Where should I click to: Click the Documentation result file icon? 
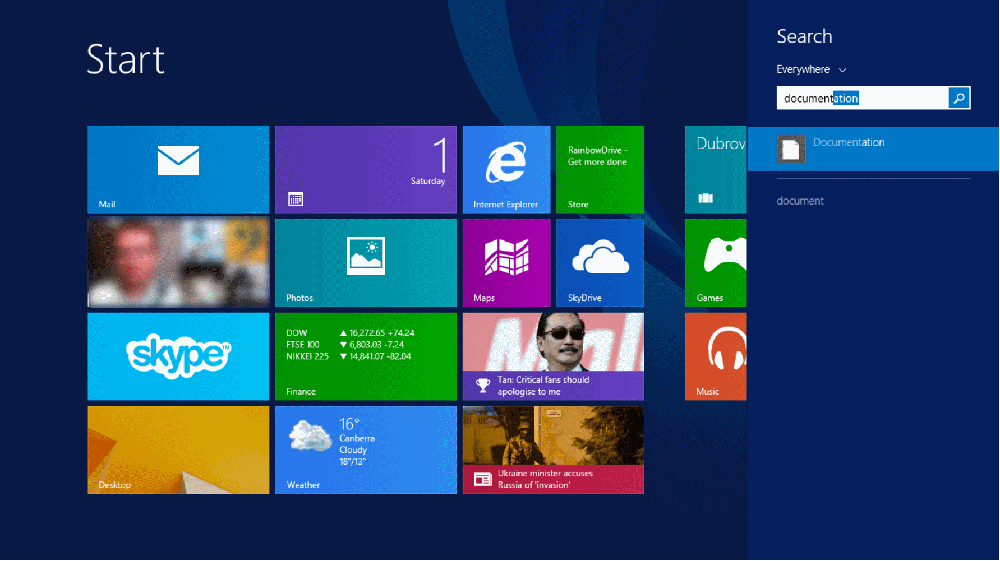pyautogui.click(x=791, y=149)
